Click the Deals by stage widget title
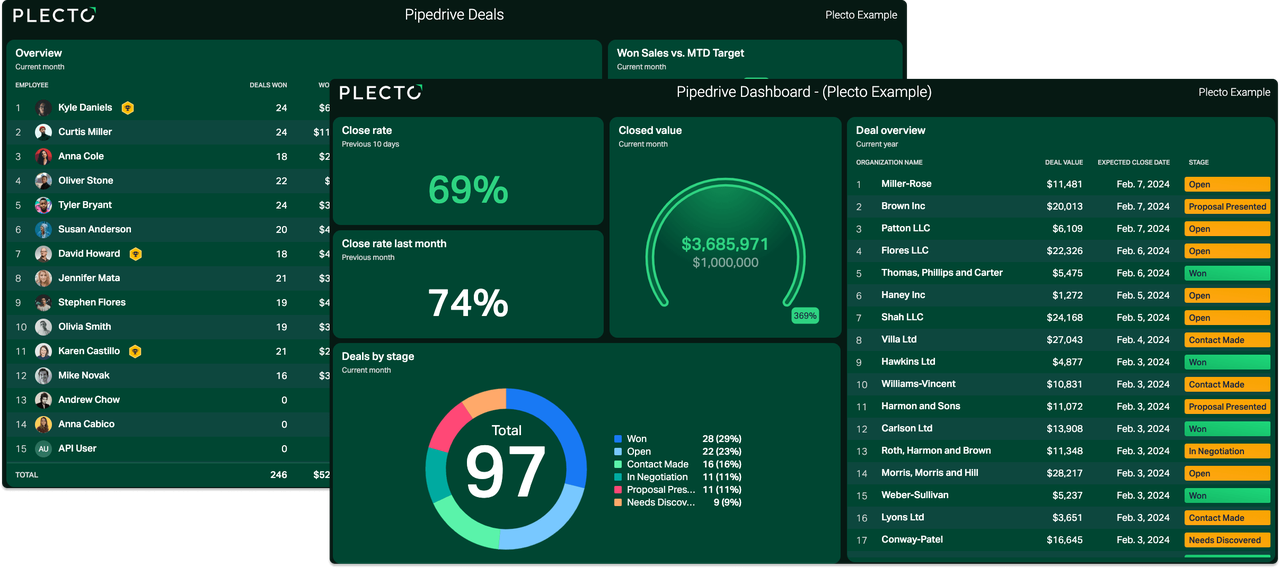This screenshot has width=1280, height=568. click(x=378, y=356)
